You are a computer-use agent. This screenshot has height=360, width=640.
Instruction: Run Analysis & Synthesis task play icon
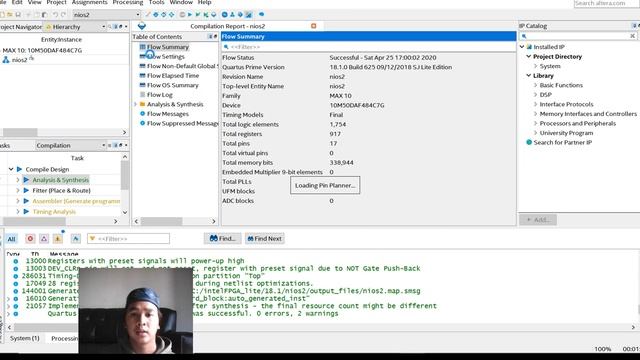click(x=26, y=180)
